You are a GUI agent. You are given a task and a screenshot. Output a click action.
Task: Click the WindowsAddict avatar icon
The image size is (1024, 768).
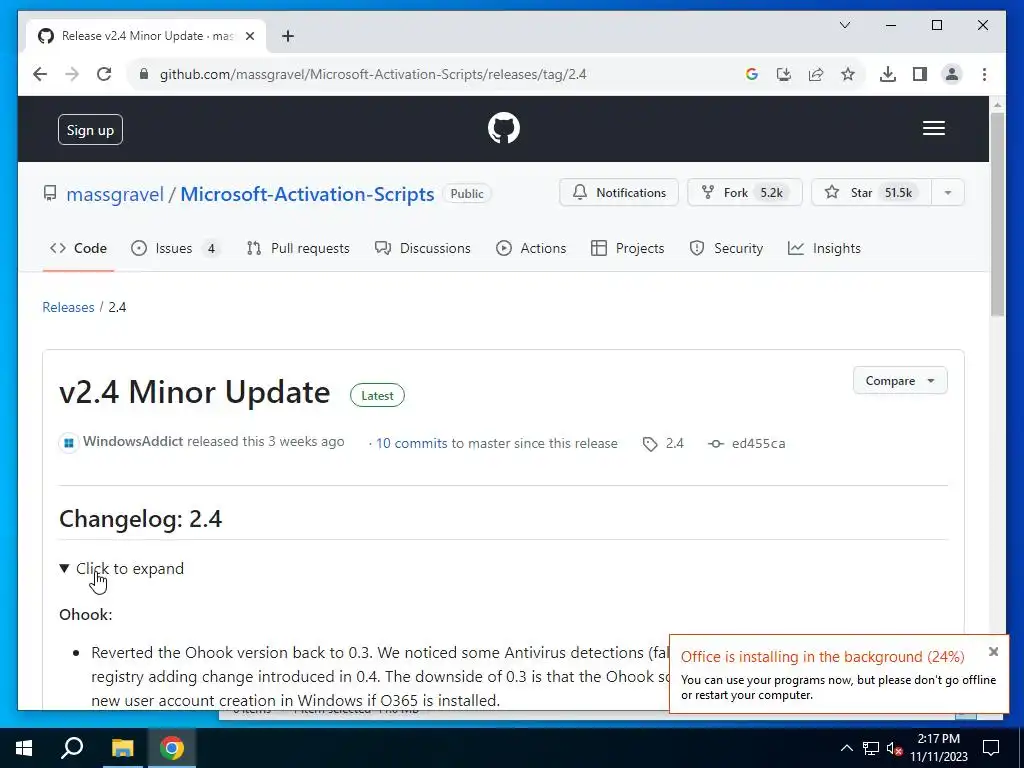tap(69, 443)
